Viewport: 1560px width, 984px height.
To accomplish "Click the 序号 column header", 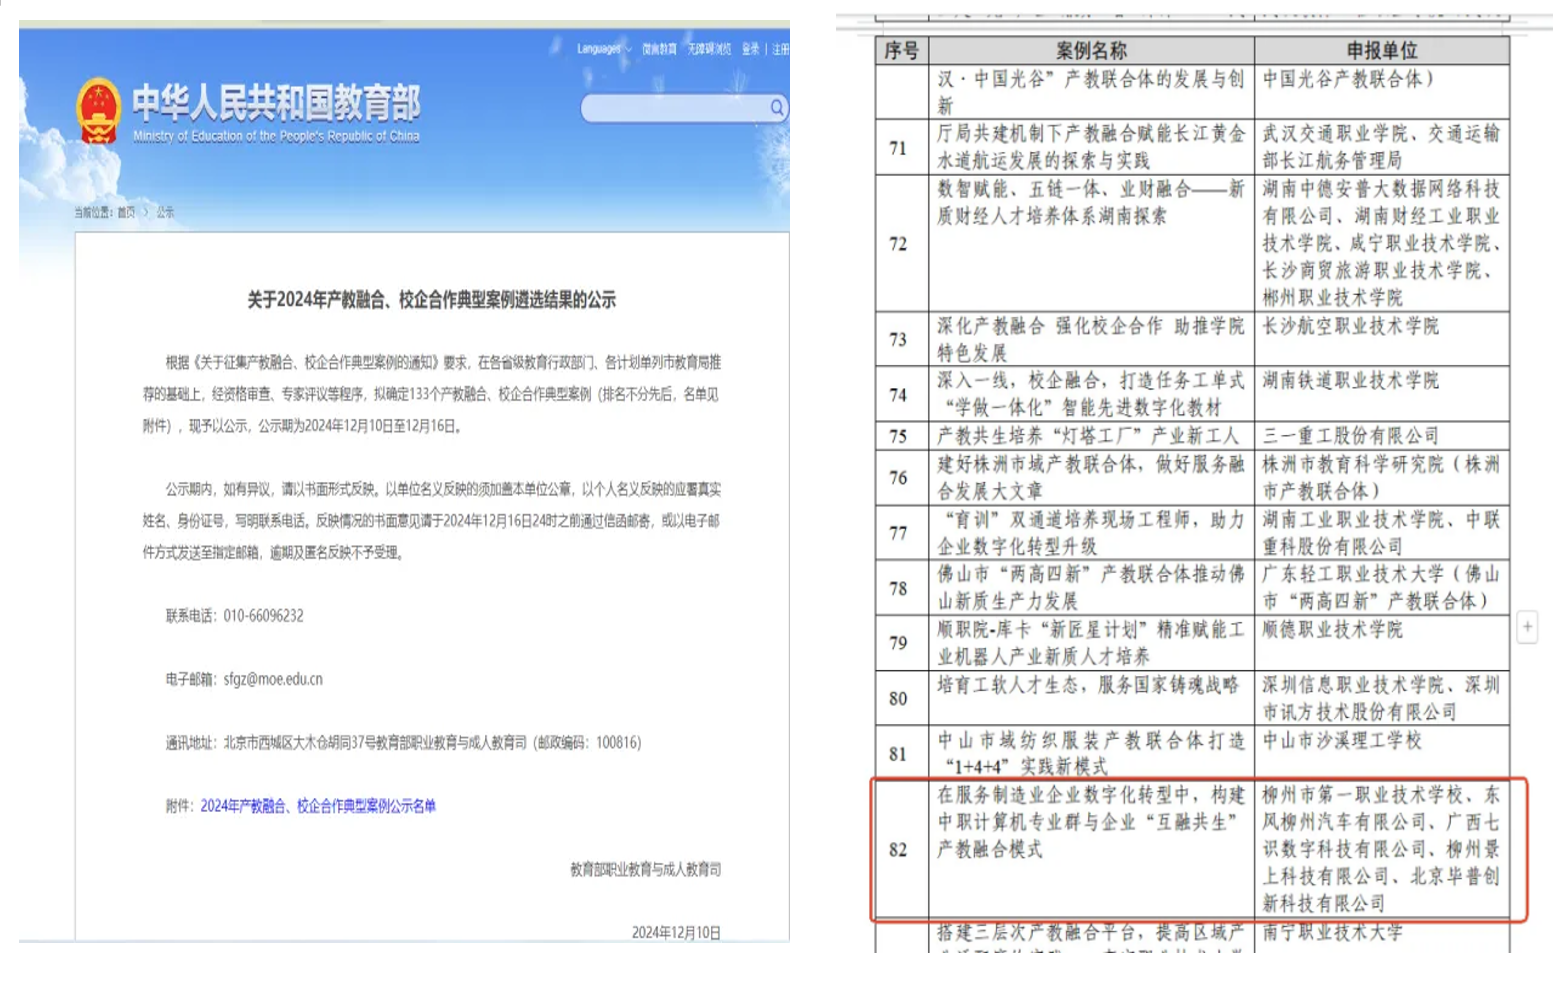I will [901, 51].
